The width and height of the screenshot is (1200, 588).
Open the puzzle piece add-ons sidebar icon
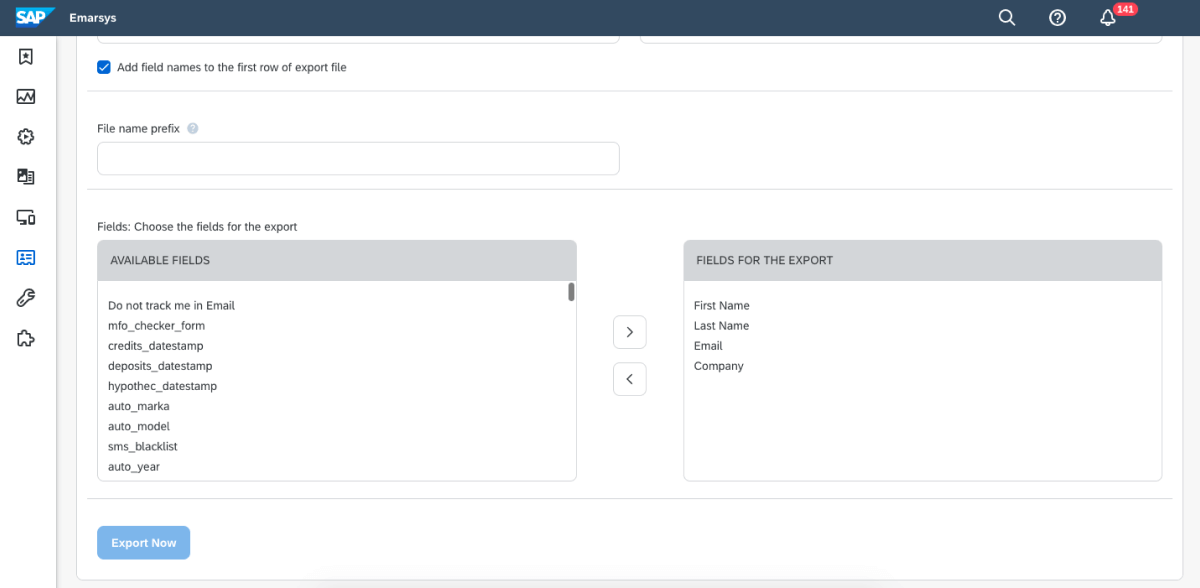point(26,338)
